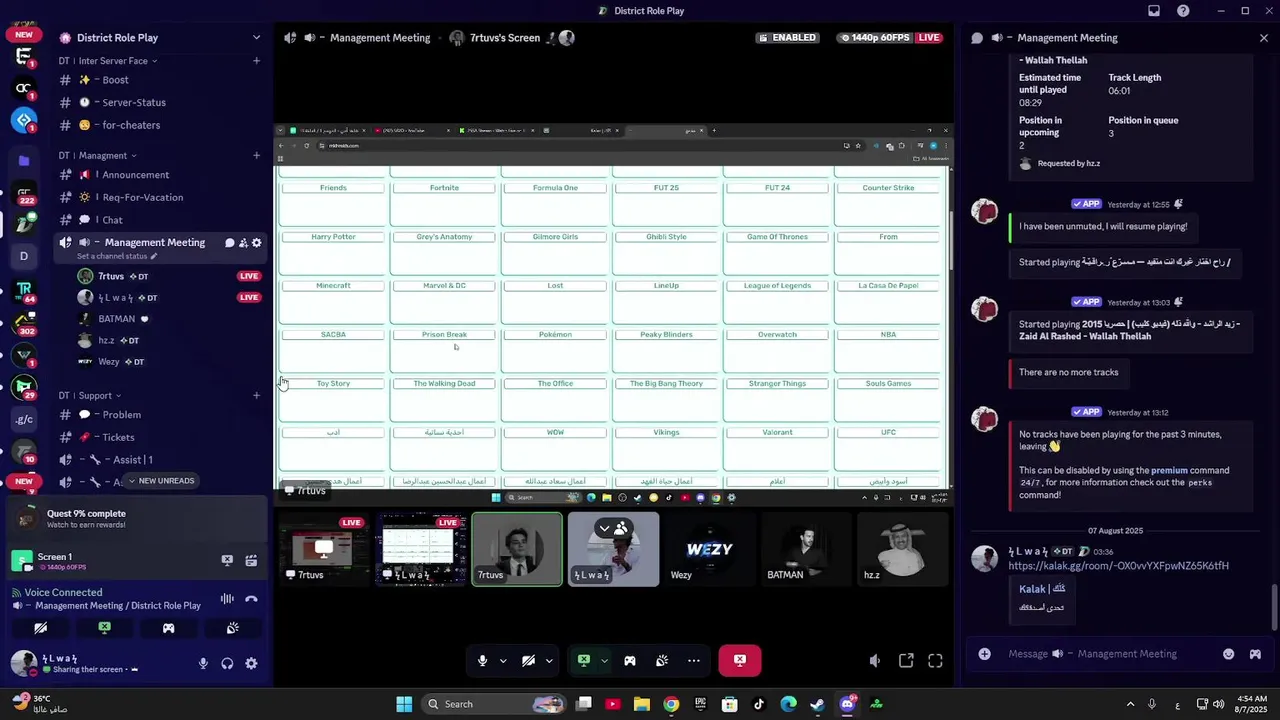Expand District Role Play server menu
Image resolution: width=1280 pixels, height=720 pixels.
[256, 38]
